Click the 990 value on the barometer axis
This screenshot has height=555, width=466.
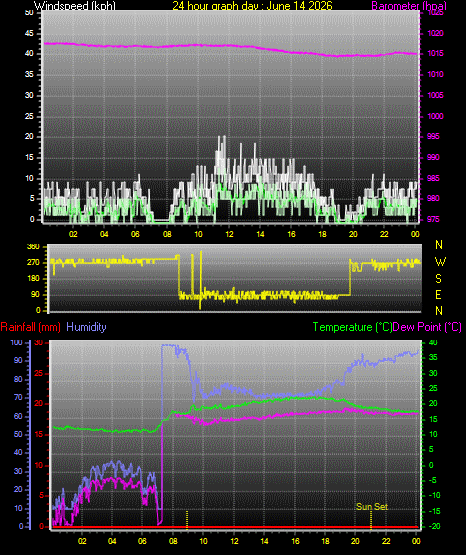(x=433, y=157)
